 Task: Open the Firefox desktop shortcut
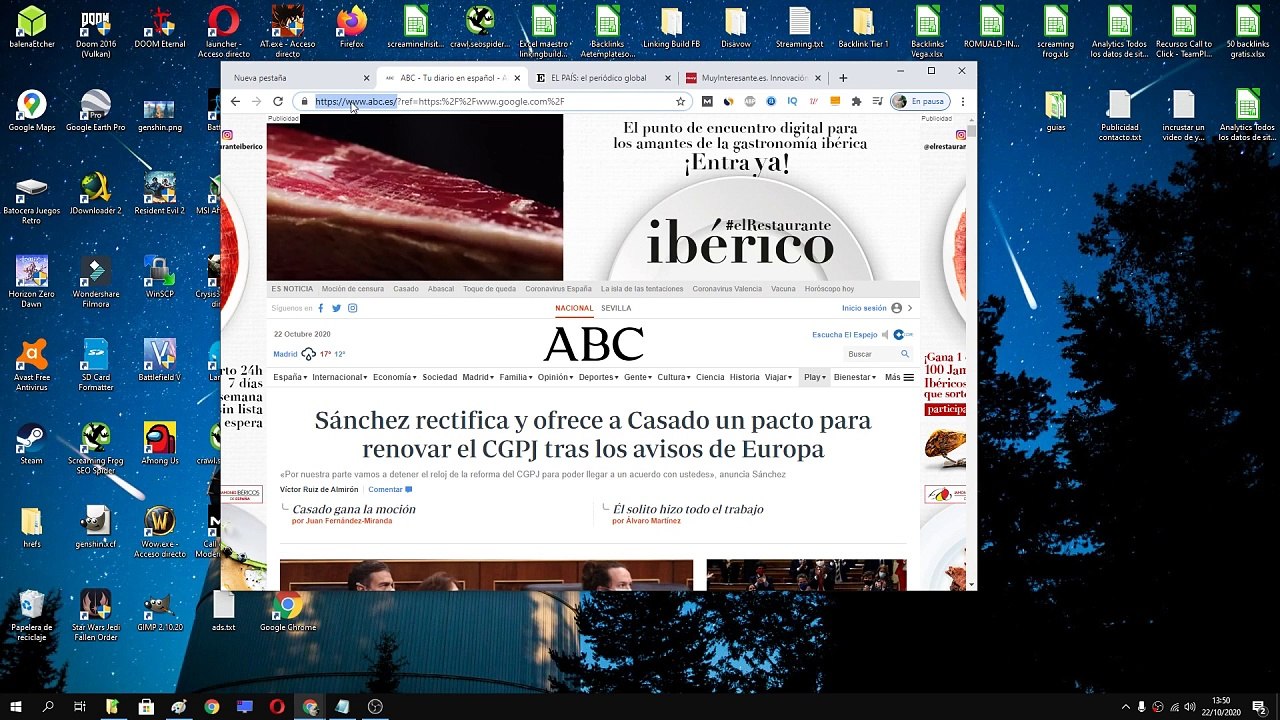pyautogui.click(x=351, y=28)
